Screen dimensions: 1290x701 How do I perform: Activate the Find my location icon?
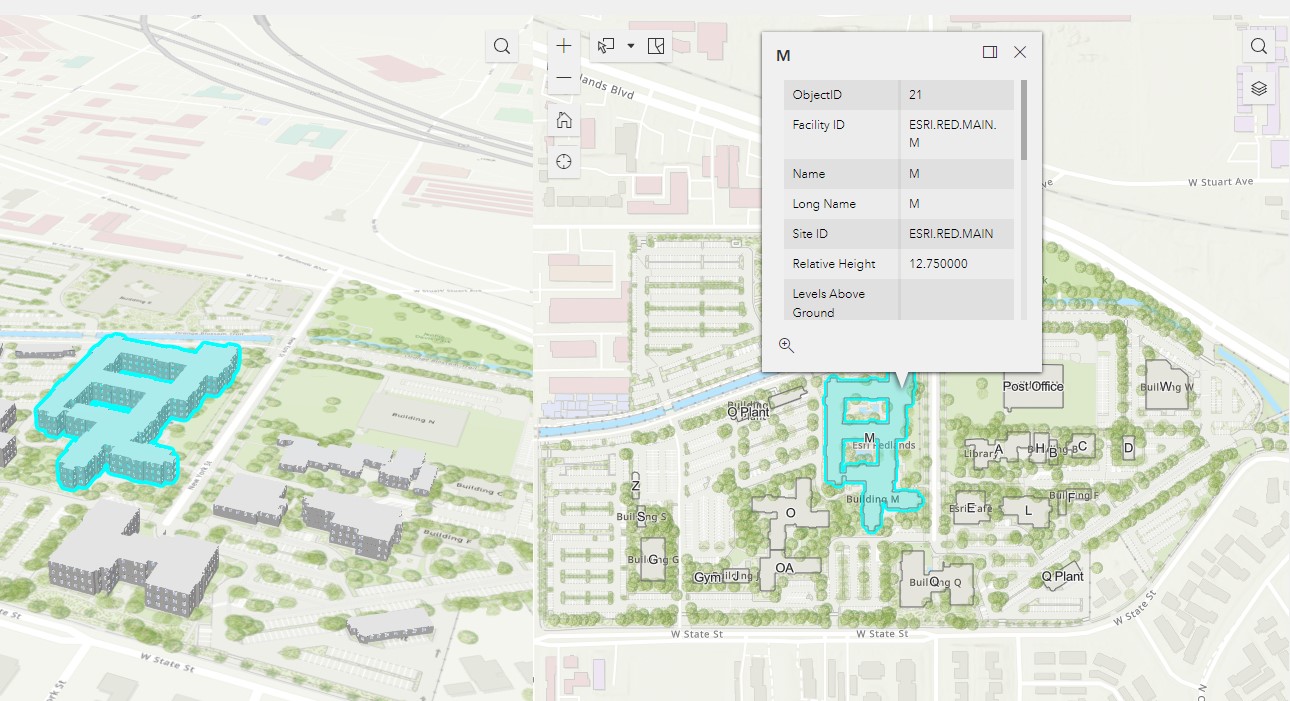click(x=563, y=160)
